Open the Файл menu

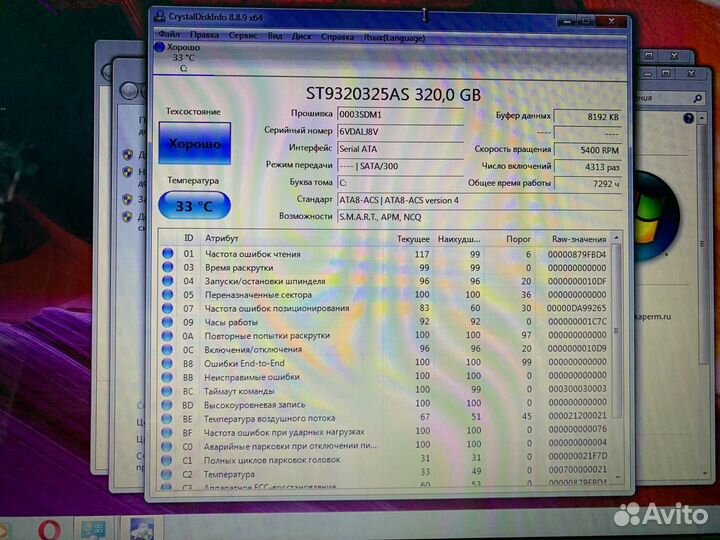tap(169, 36)
